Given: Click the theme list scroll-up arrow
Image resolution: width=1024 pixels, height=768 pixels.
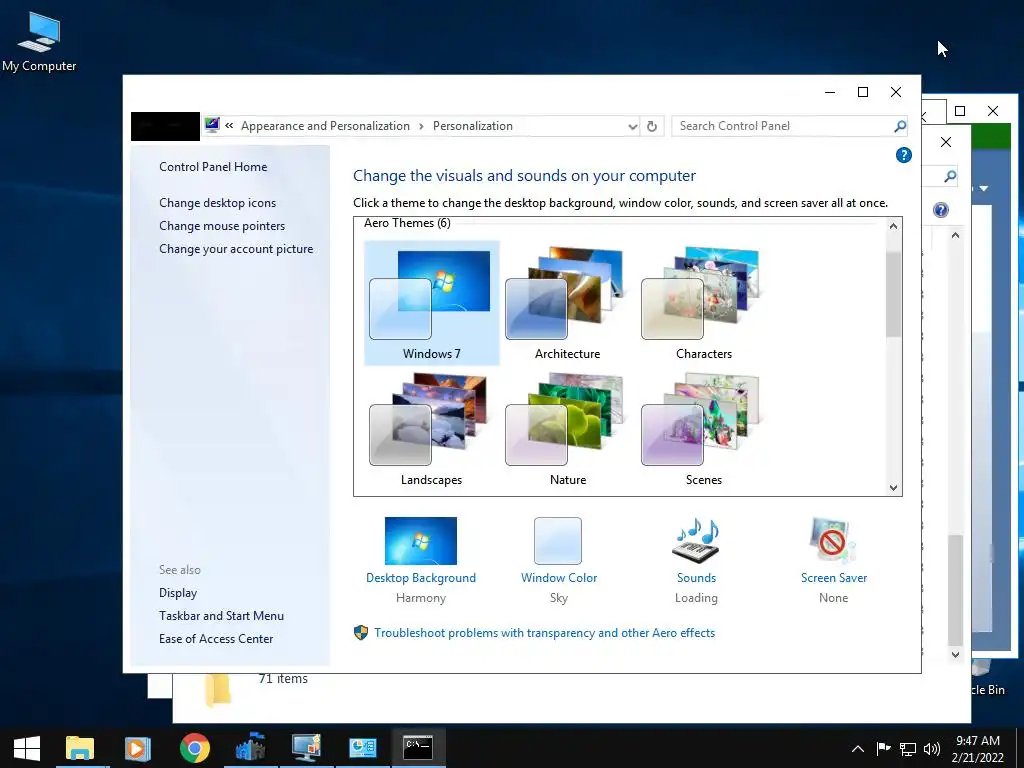Looking at the screenshot, I should pos(893,226).
